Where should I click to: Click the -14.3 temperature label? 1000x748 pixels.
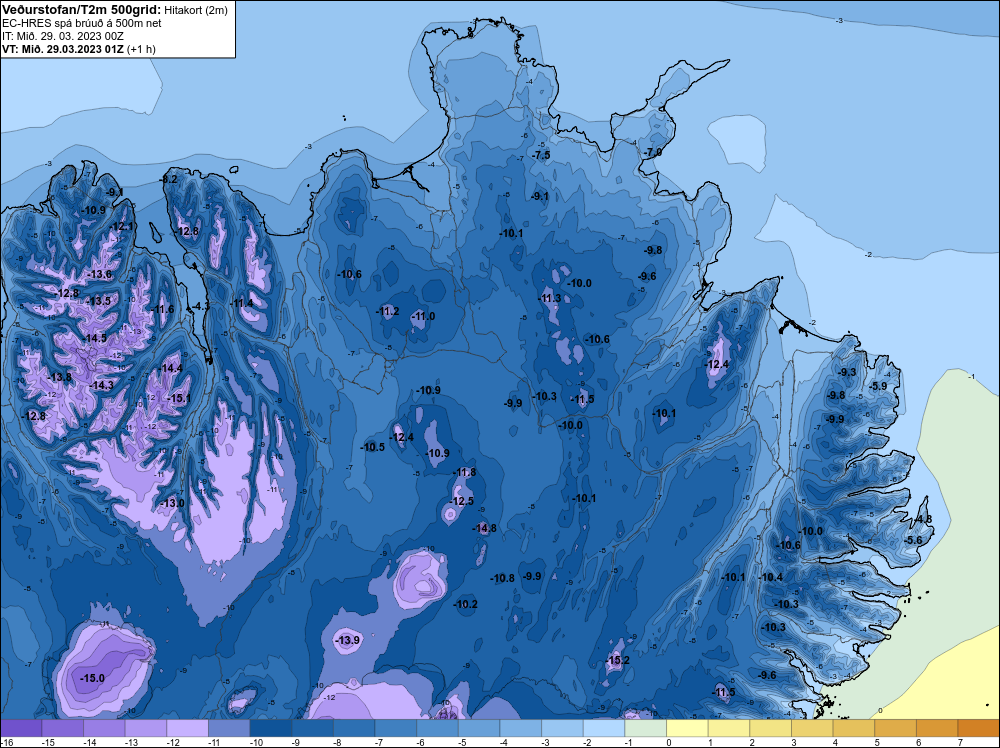101,385
